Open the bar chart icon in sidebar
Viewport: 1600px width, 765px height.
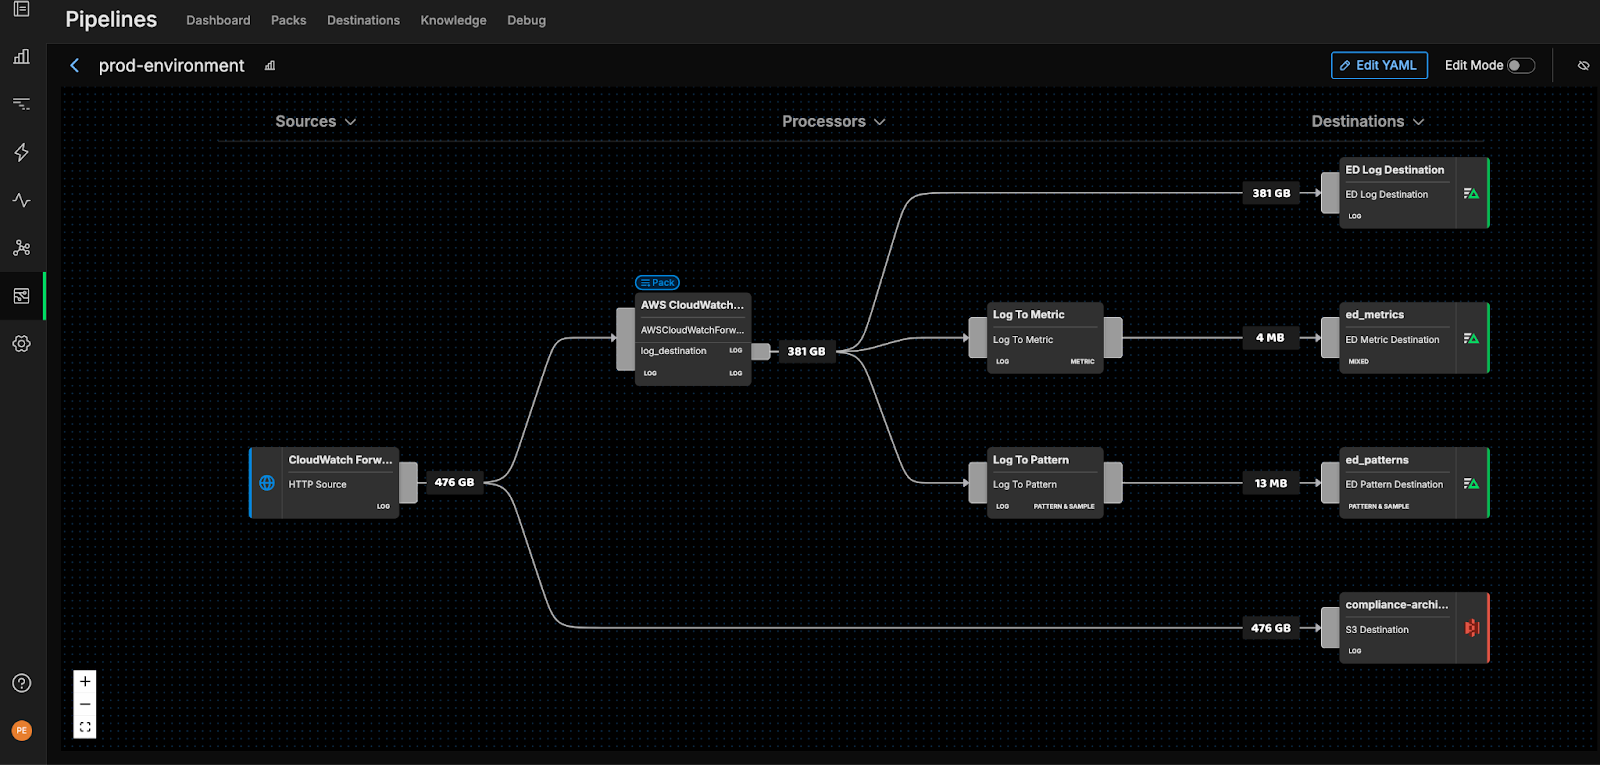(x=21, y=57)
